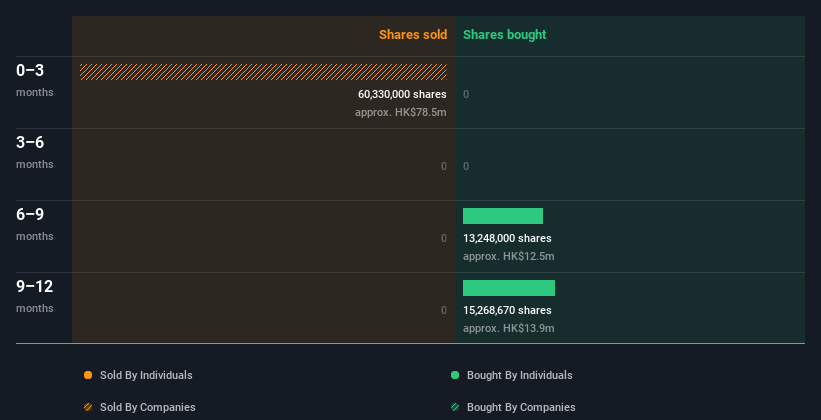Click the green bar for 9–12 months
The image size is (821, 420).
click(x=509, y=288)
